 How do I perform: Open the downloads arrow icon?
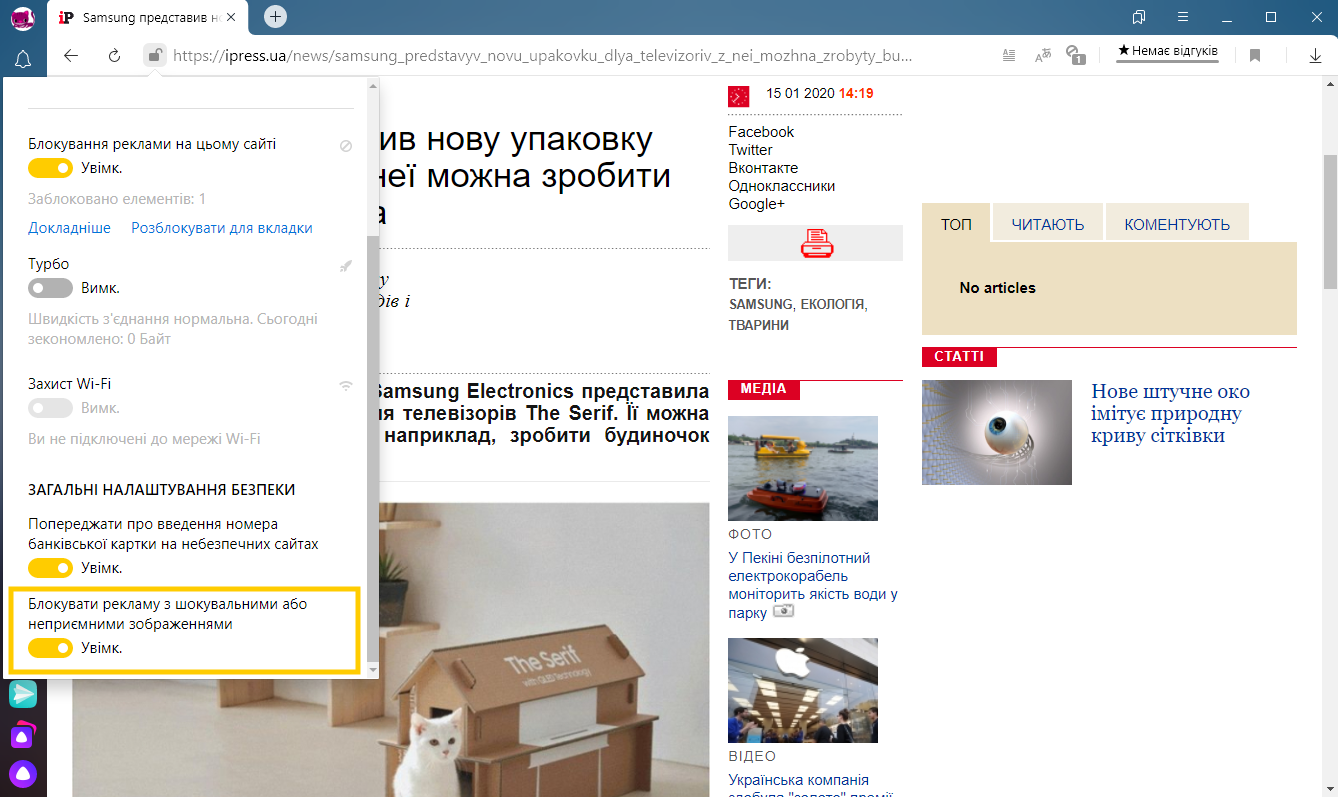tap(1315, 56)
